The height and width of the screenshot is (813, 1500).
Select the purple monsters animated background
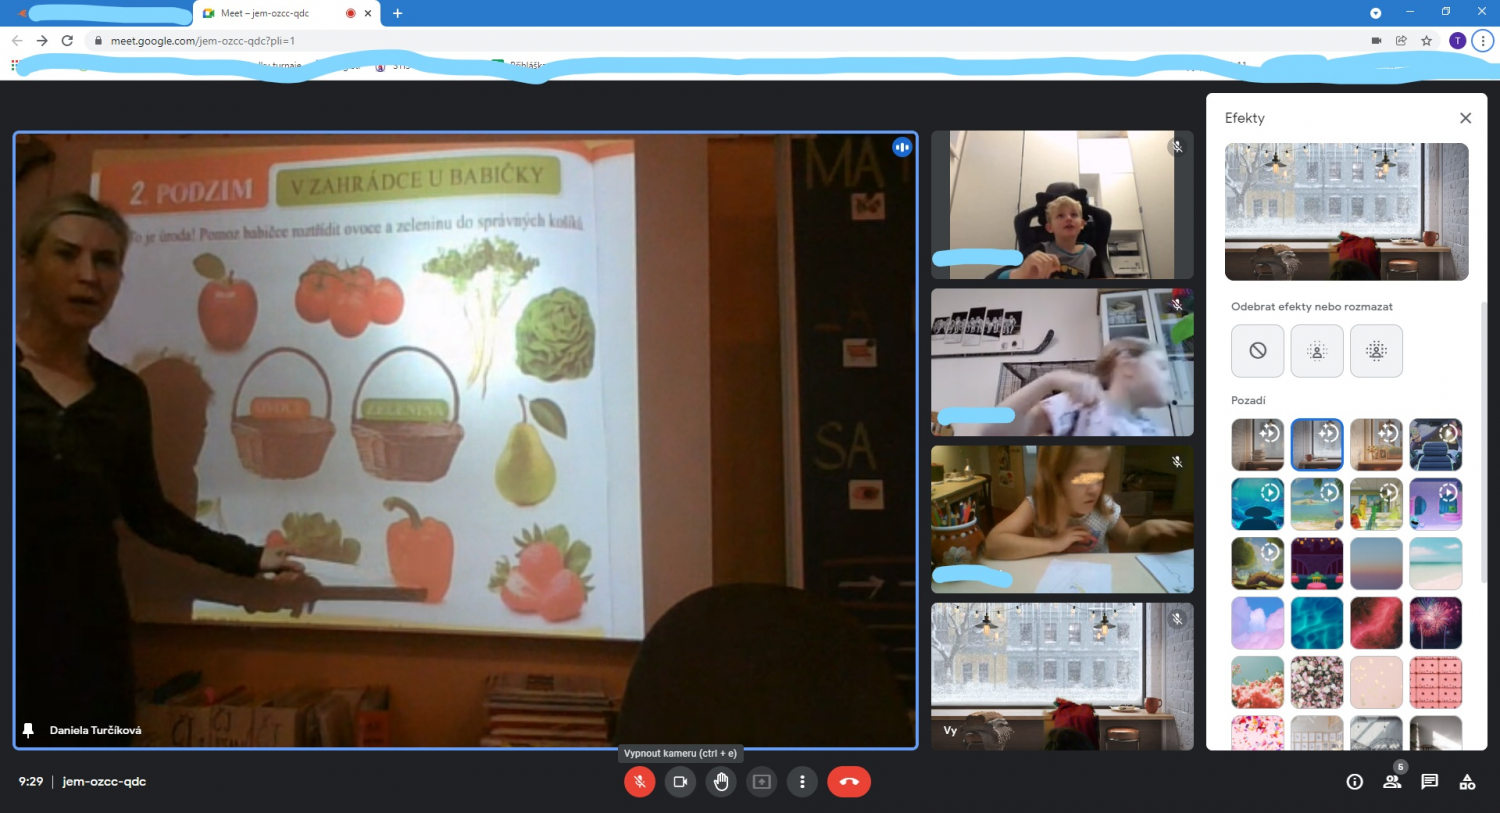pos(1436,504)
